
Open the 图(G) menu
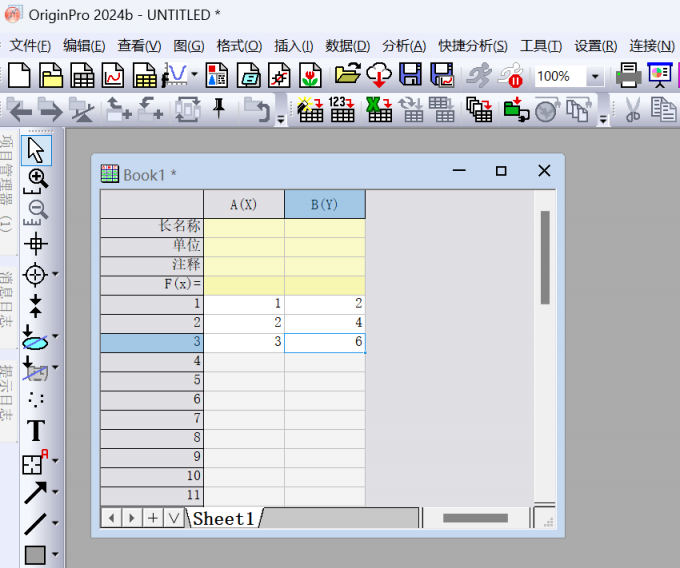[x=189, y=46]
